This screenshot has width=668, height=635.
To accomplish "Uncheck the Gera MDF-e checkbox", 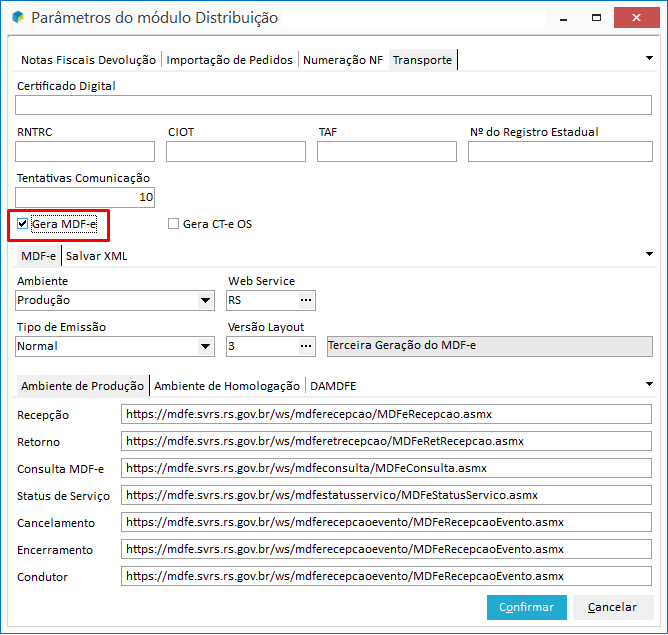I will click(x=23, y=224).
